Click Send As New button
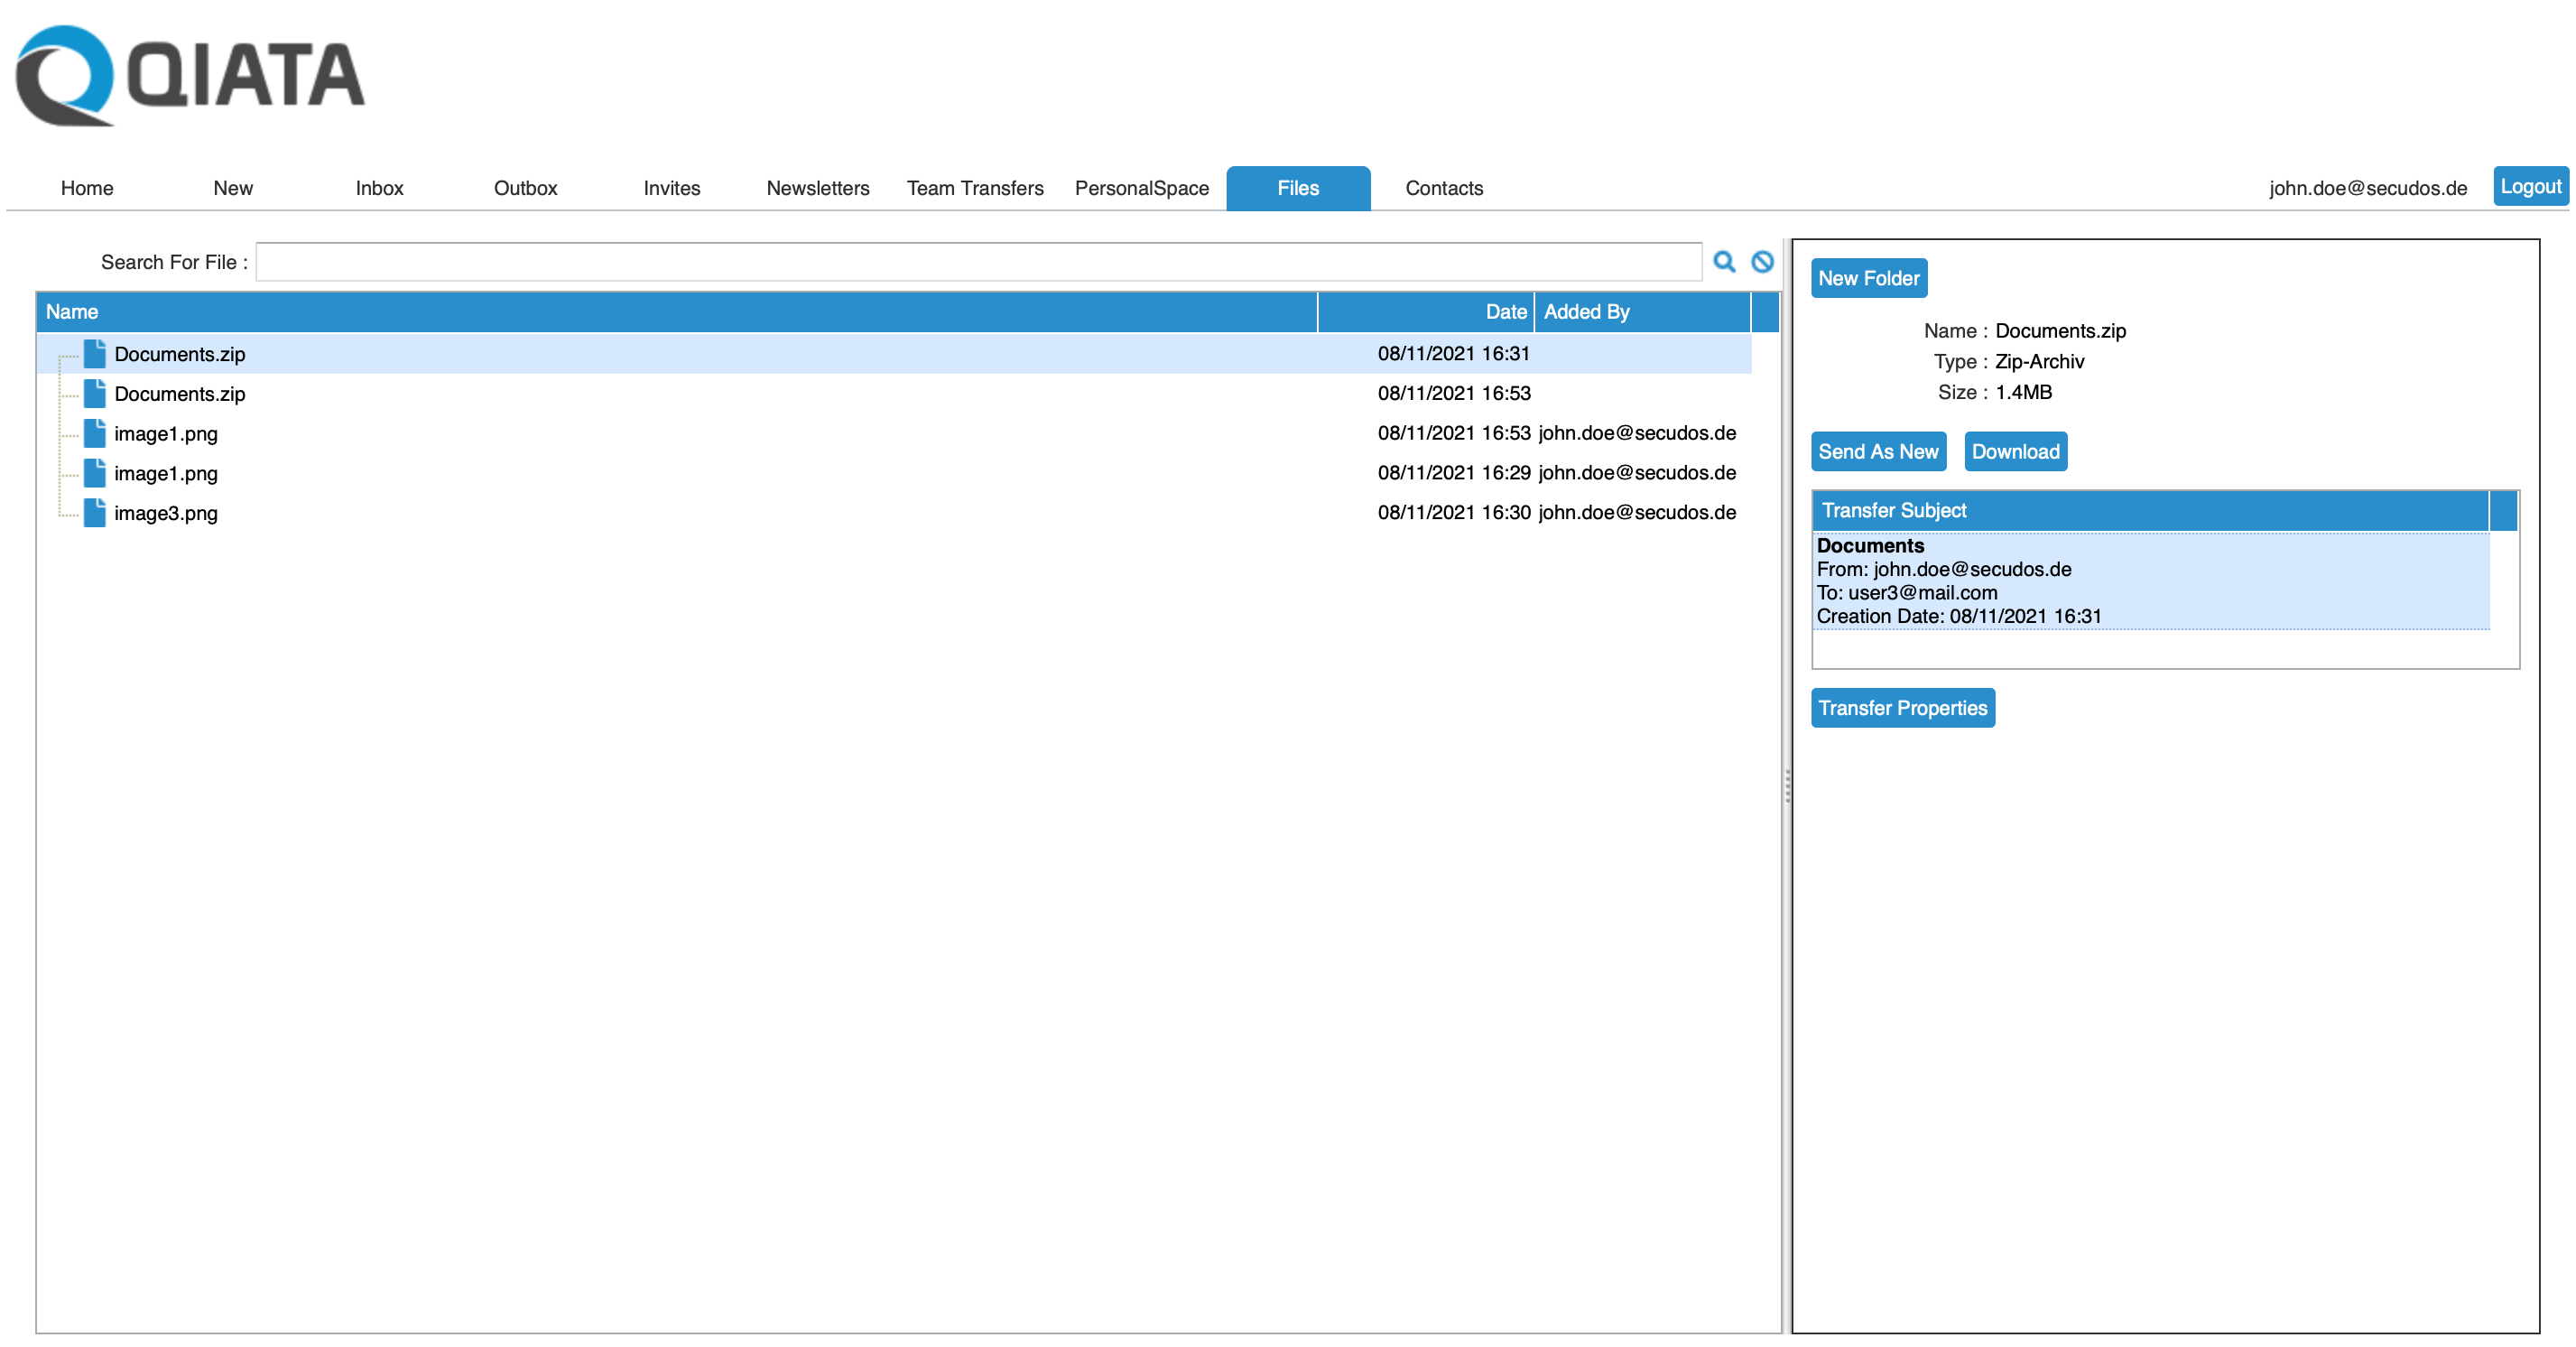The width and height of the screenshot is (2576, 1347). pyautogui.click(x=1877, y=452)
